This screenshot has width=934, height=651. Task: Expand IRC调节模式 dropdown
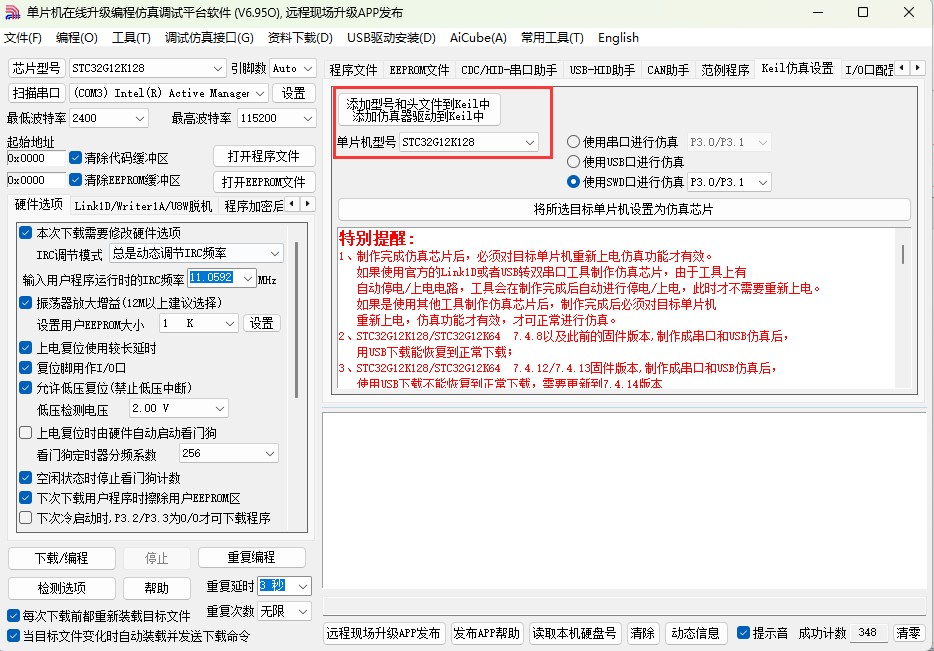pos(275,254)
